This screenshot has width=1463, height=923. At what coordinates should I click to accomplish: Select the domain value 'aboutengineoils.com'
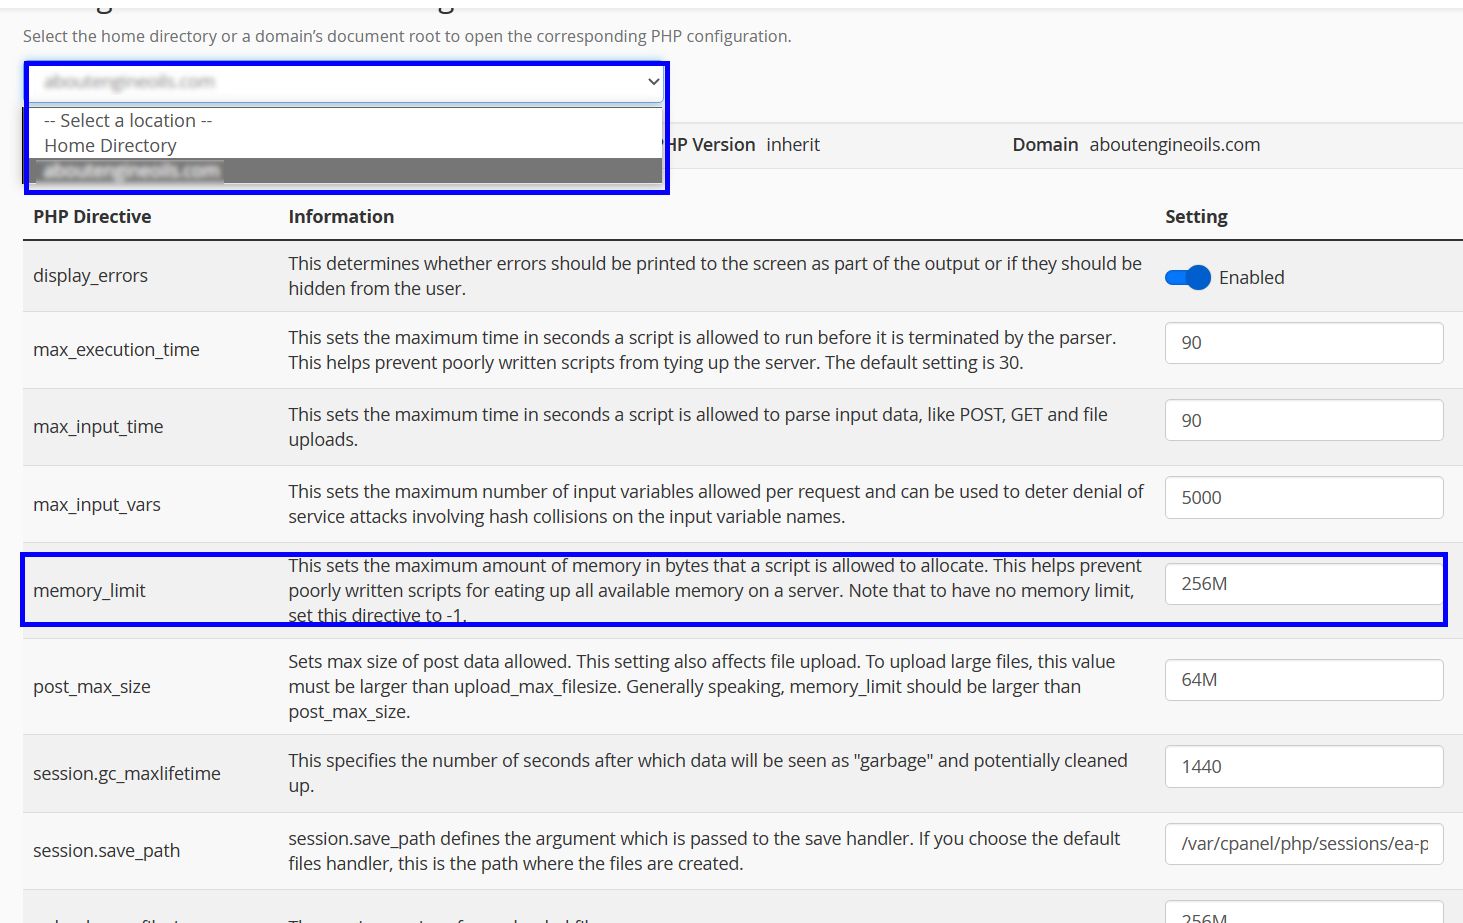[x=1175, y=145]
